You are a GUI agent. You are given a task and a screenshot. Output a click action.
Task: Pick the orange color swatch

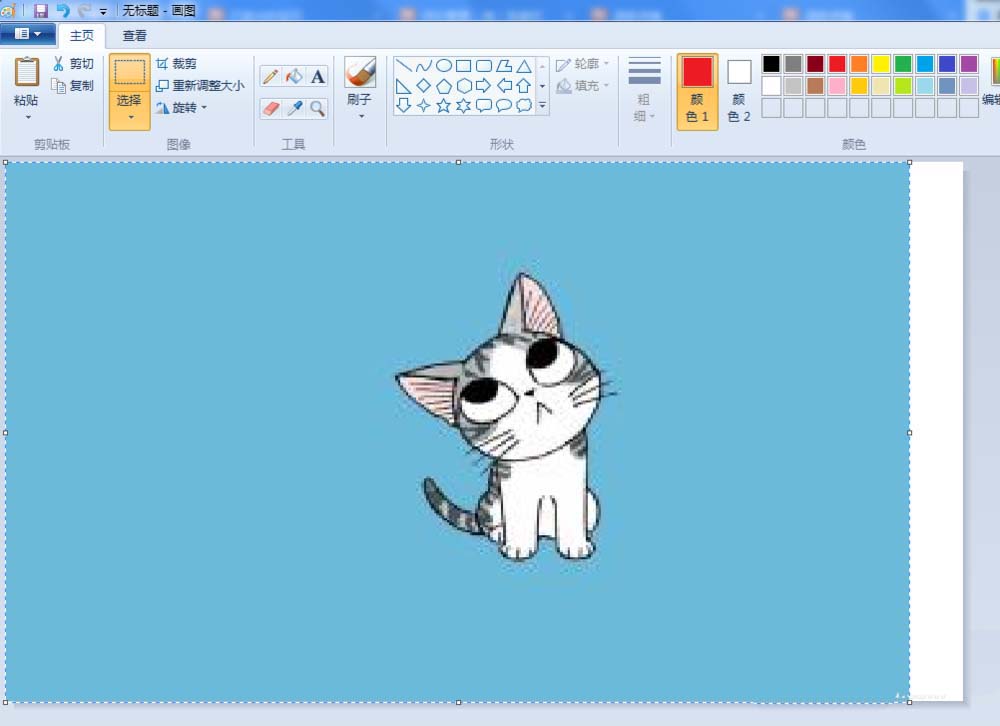[x=859, y=64]
